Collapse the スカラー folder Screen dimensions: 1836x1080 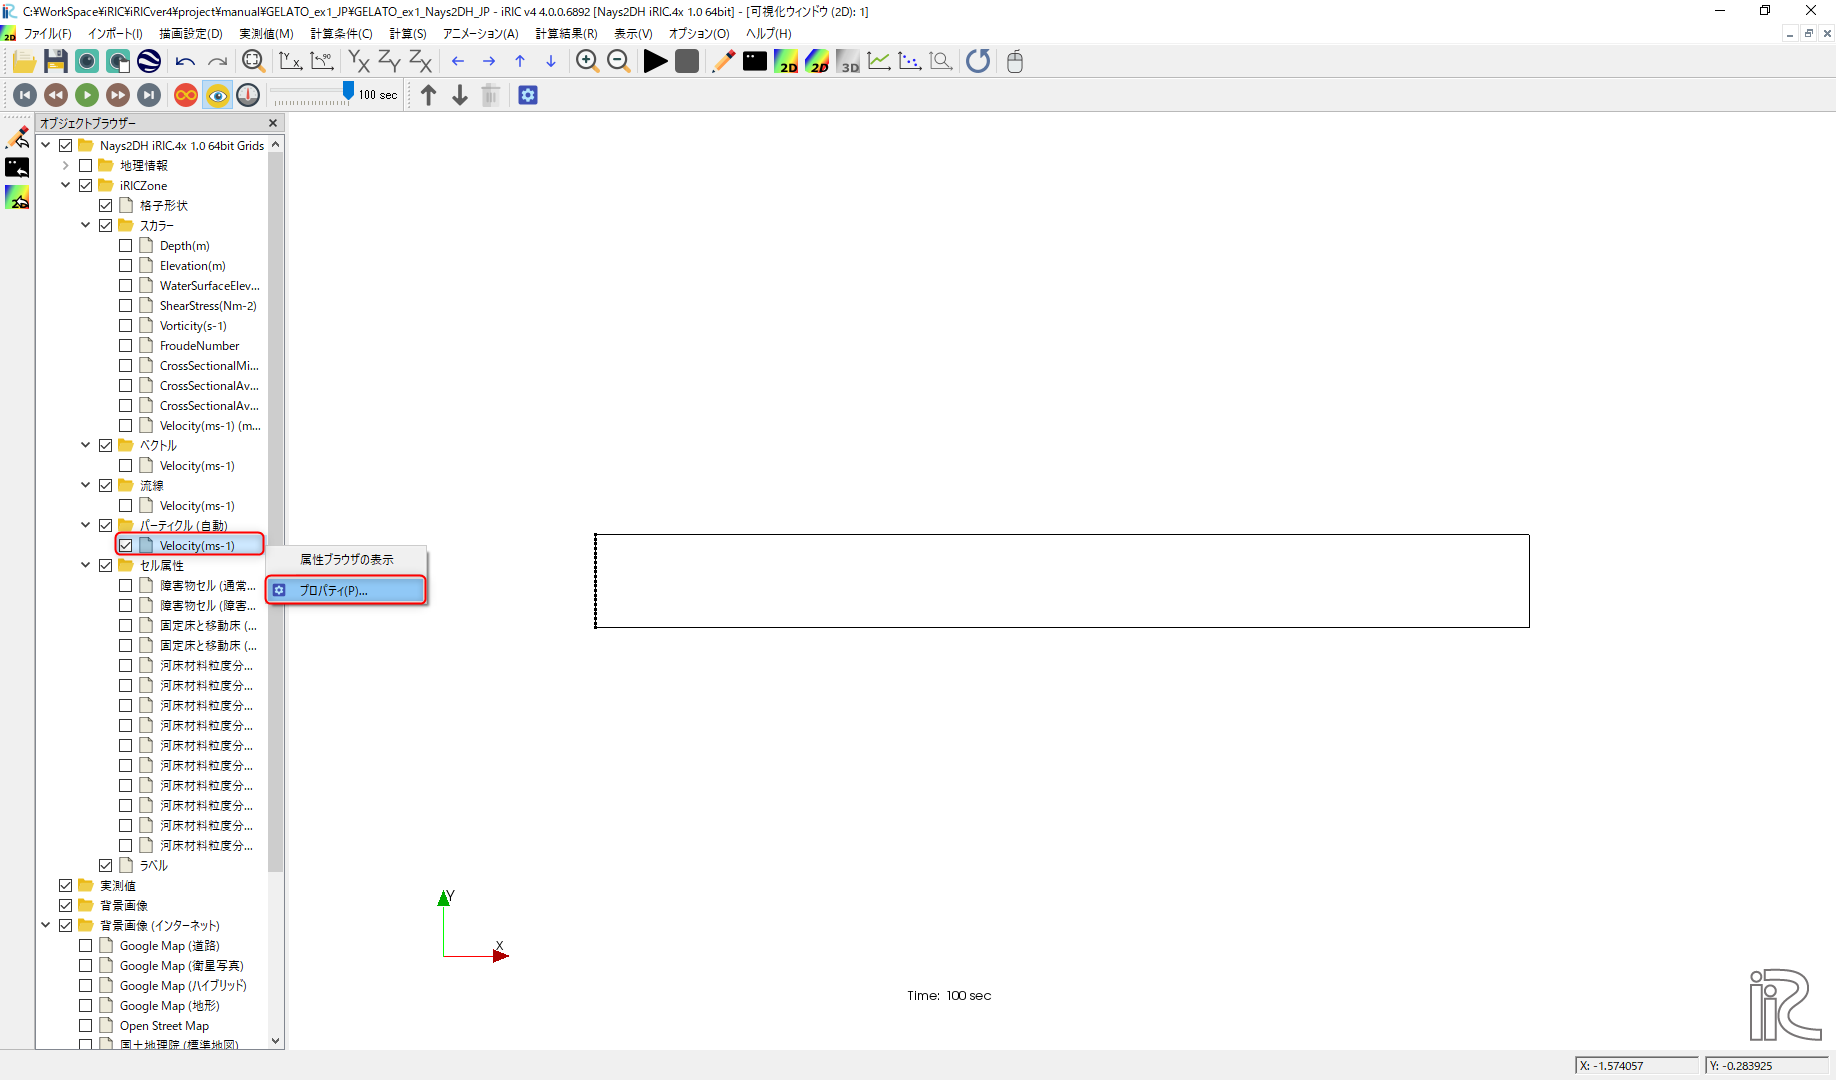86,226
